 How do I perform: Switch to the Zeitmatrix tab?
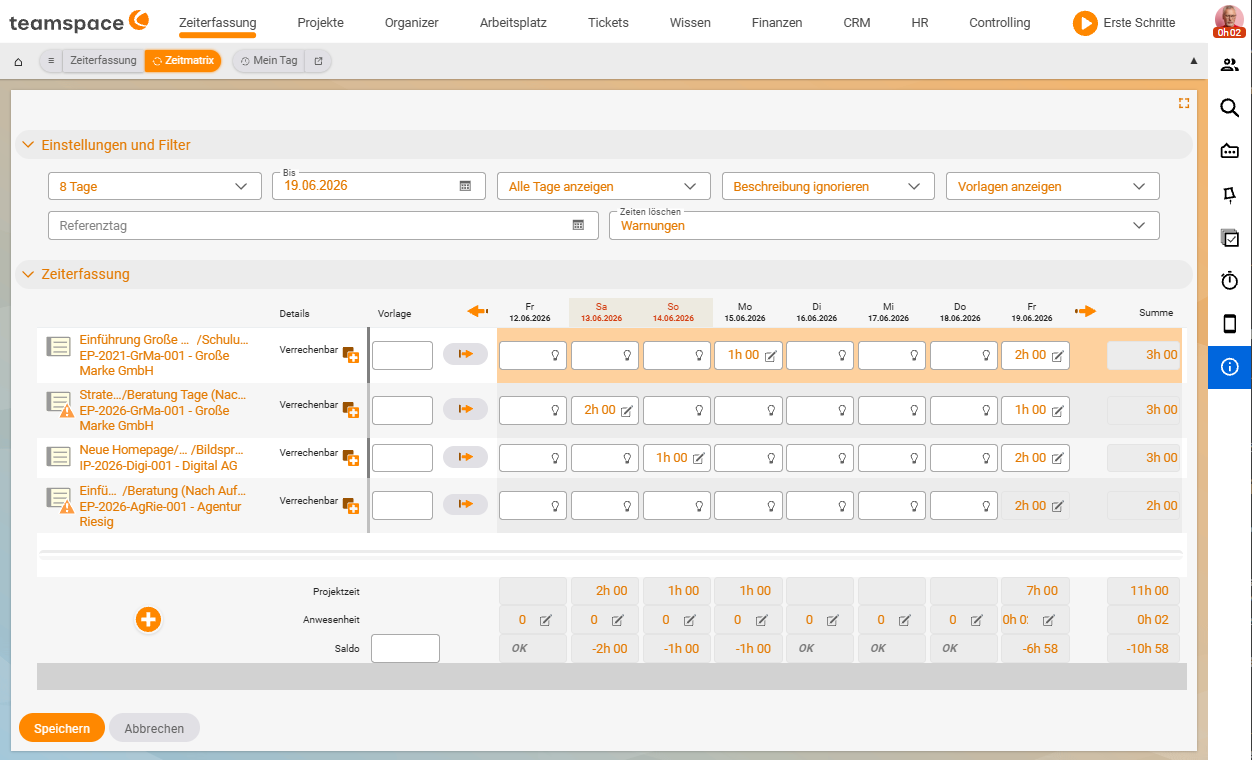pos(183,61)
